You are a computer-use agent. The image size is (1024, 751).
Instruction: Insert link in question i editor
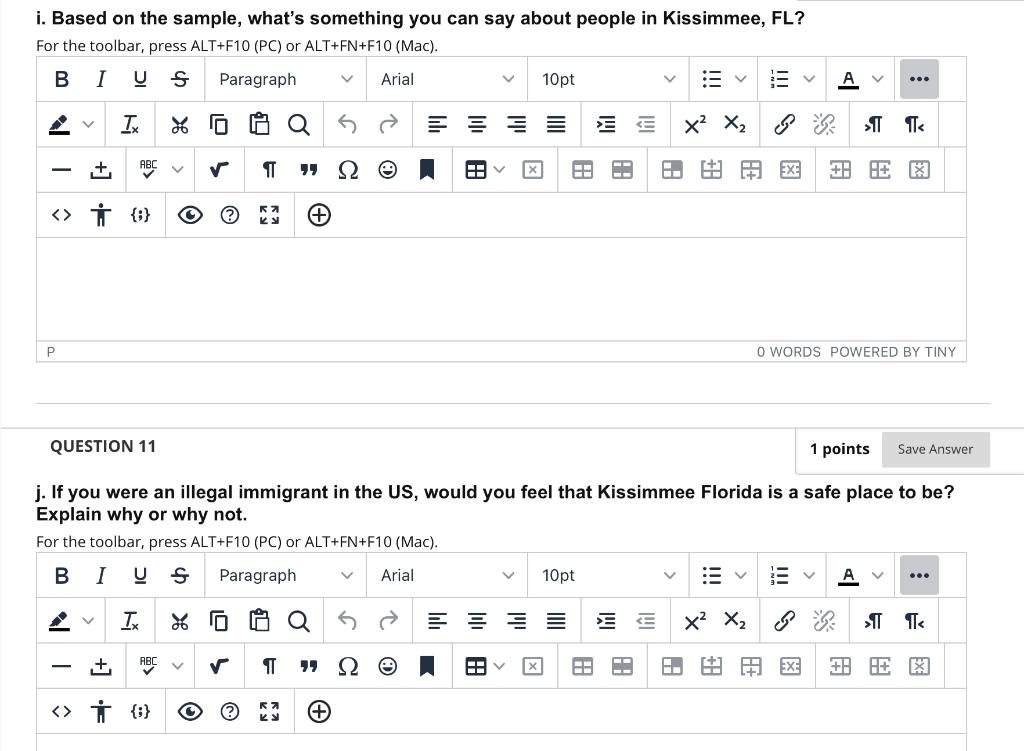(784, 124)
